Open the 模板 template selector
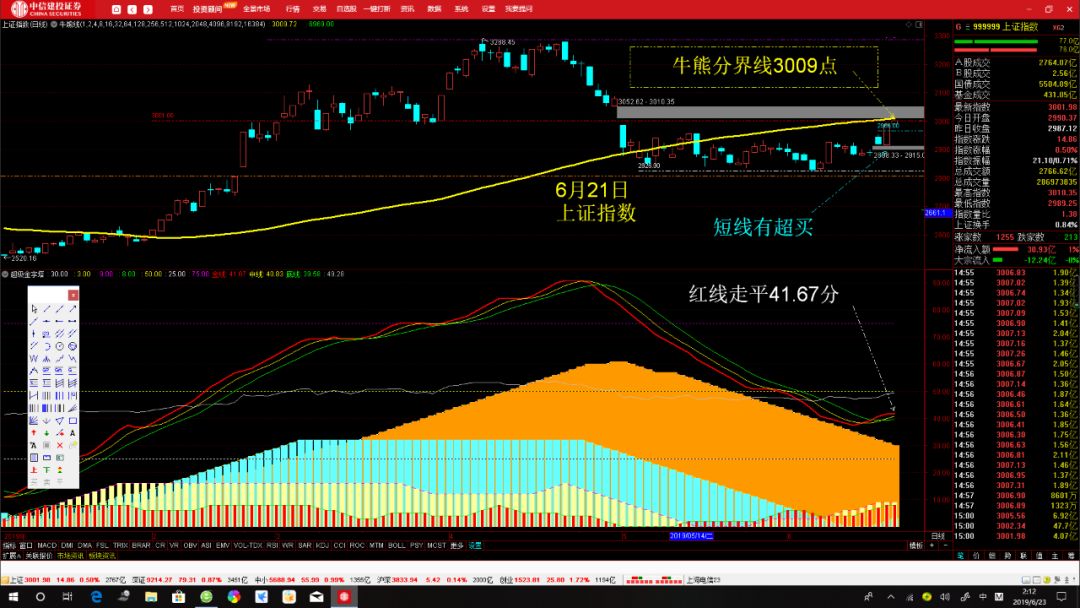 coord(916,545)
